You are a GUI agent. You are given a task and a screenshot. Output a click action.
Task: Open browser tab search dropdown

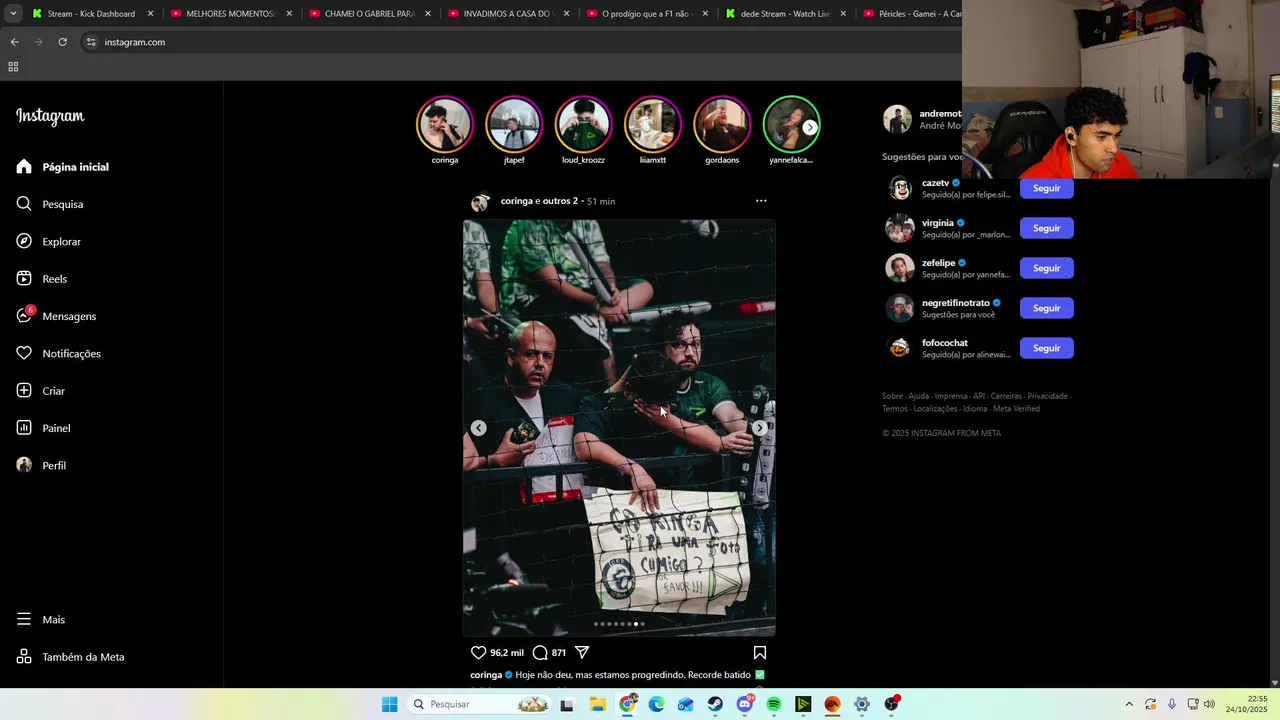tap(13, 14)
